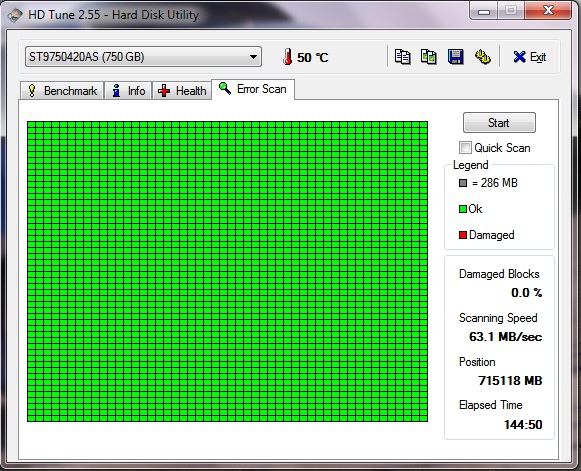This screenshot has width=581, height=471.
Task: Switch to the Benchmark tab
Action: [62, 90]
